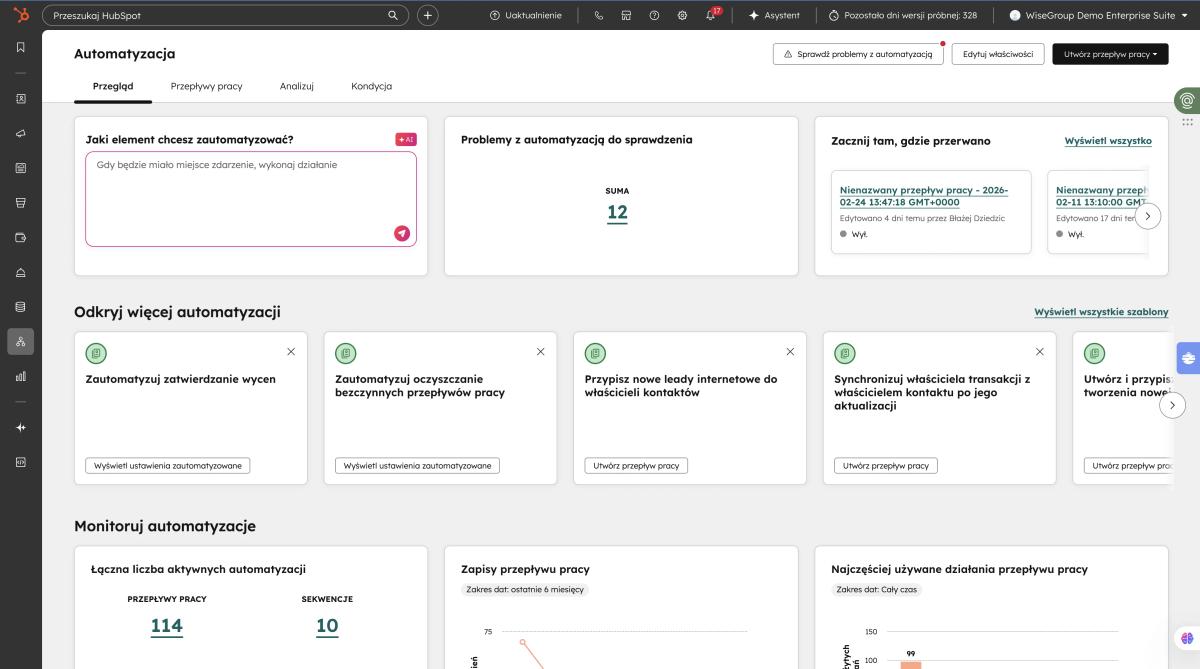Click the green chat widget icon at right edge
1200x669 pixels.
(1188, 100)
